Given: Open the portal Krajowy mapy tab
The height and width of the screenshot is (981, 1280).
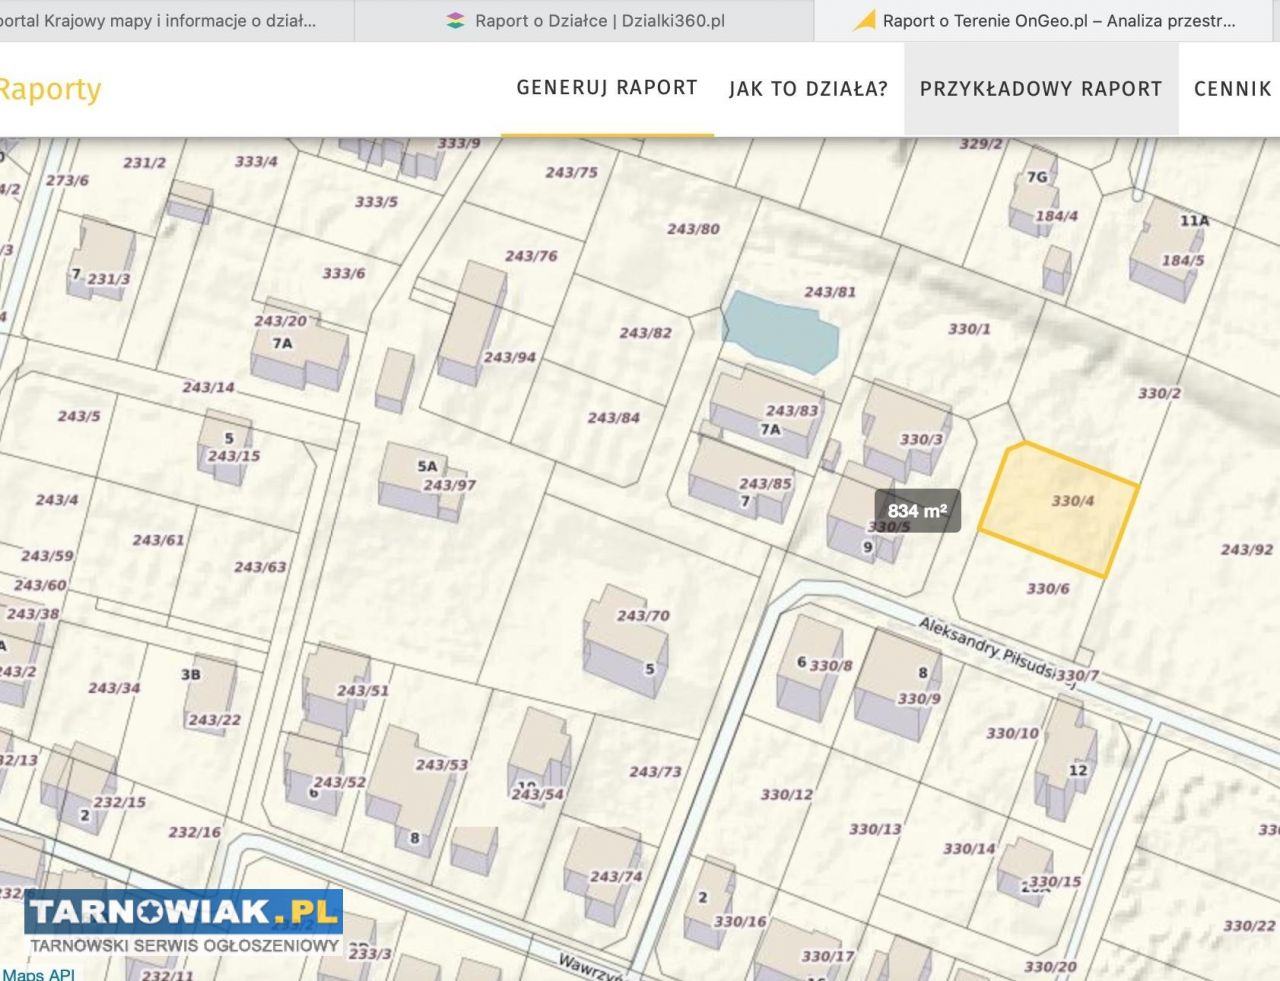Looking at the screenshot, I should pos(160,21).
